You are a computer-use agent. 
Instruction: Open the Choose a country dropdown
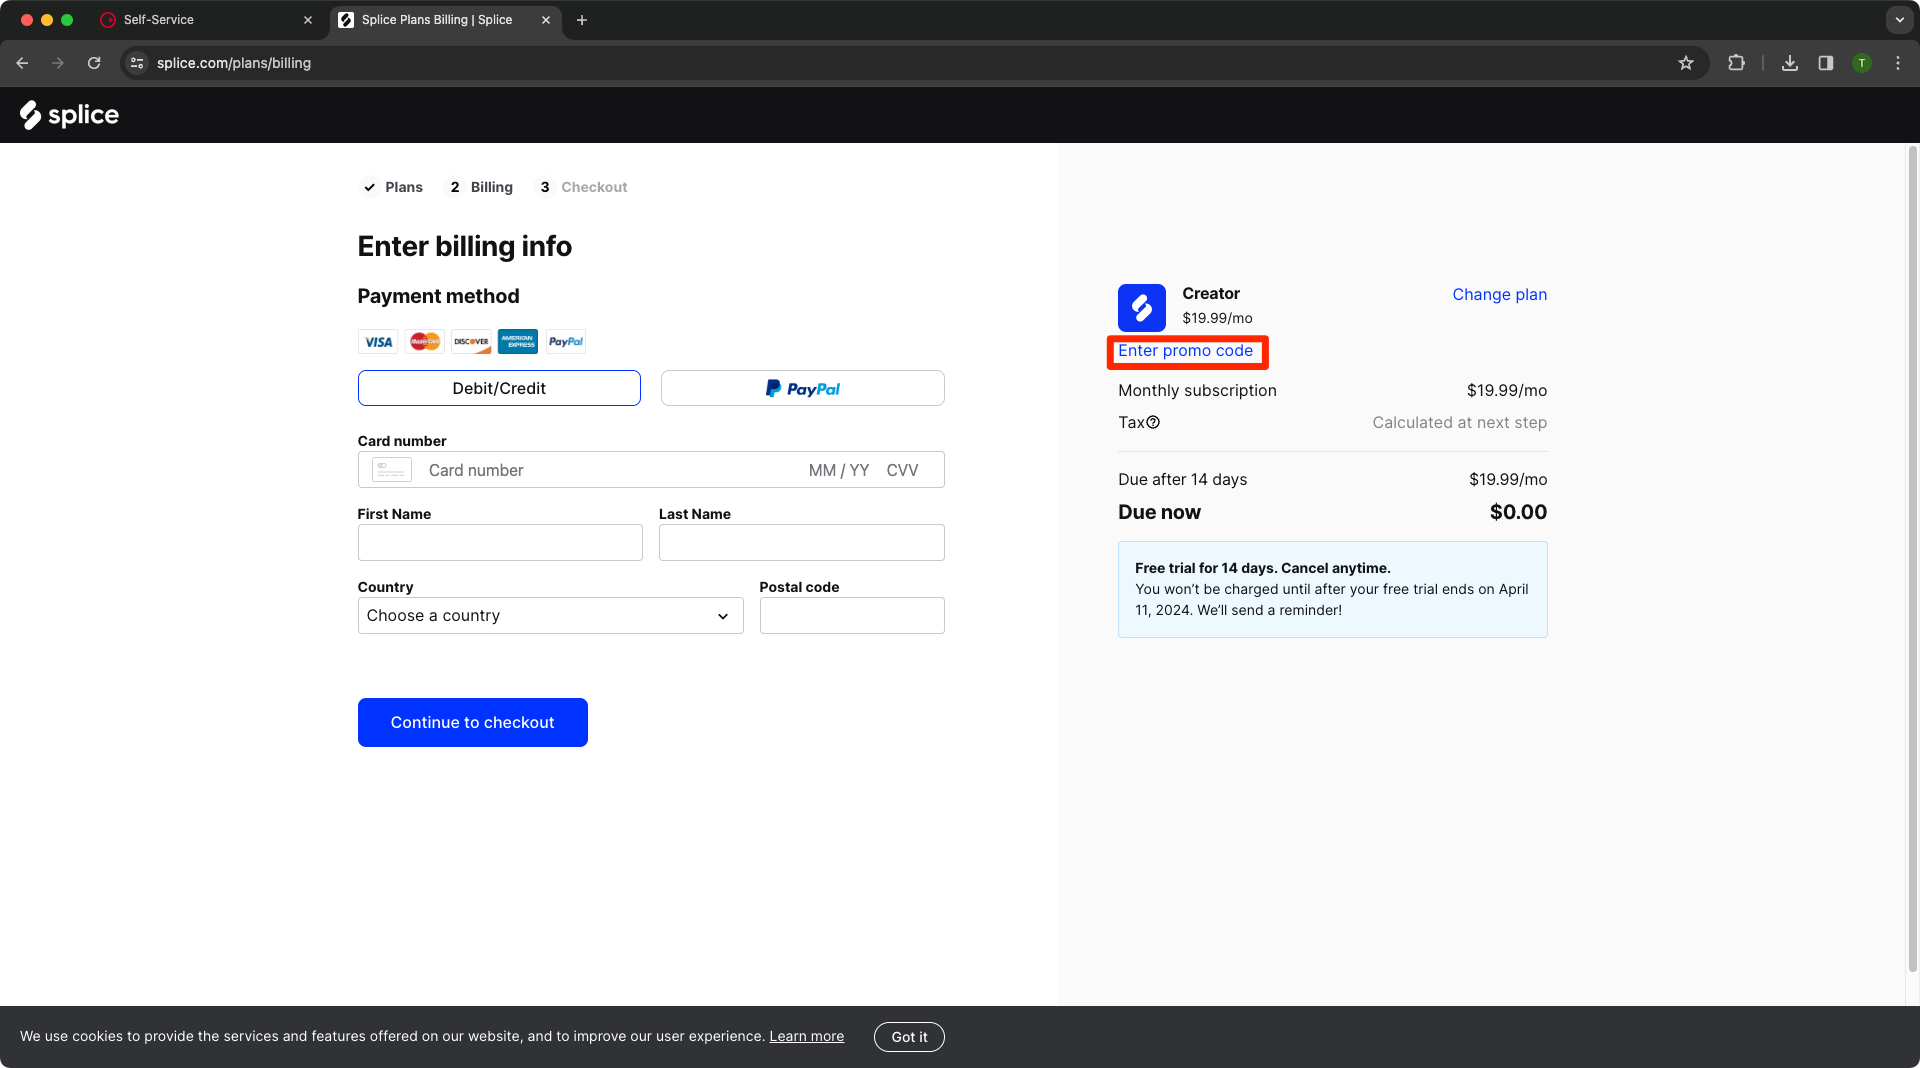pyautogui.click(x=551, y=616)
